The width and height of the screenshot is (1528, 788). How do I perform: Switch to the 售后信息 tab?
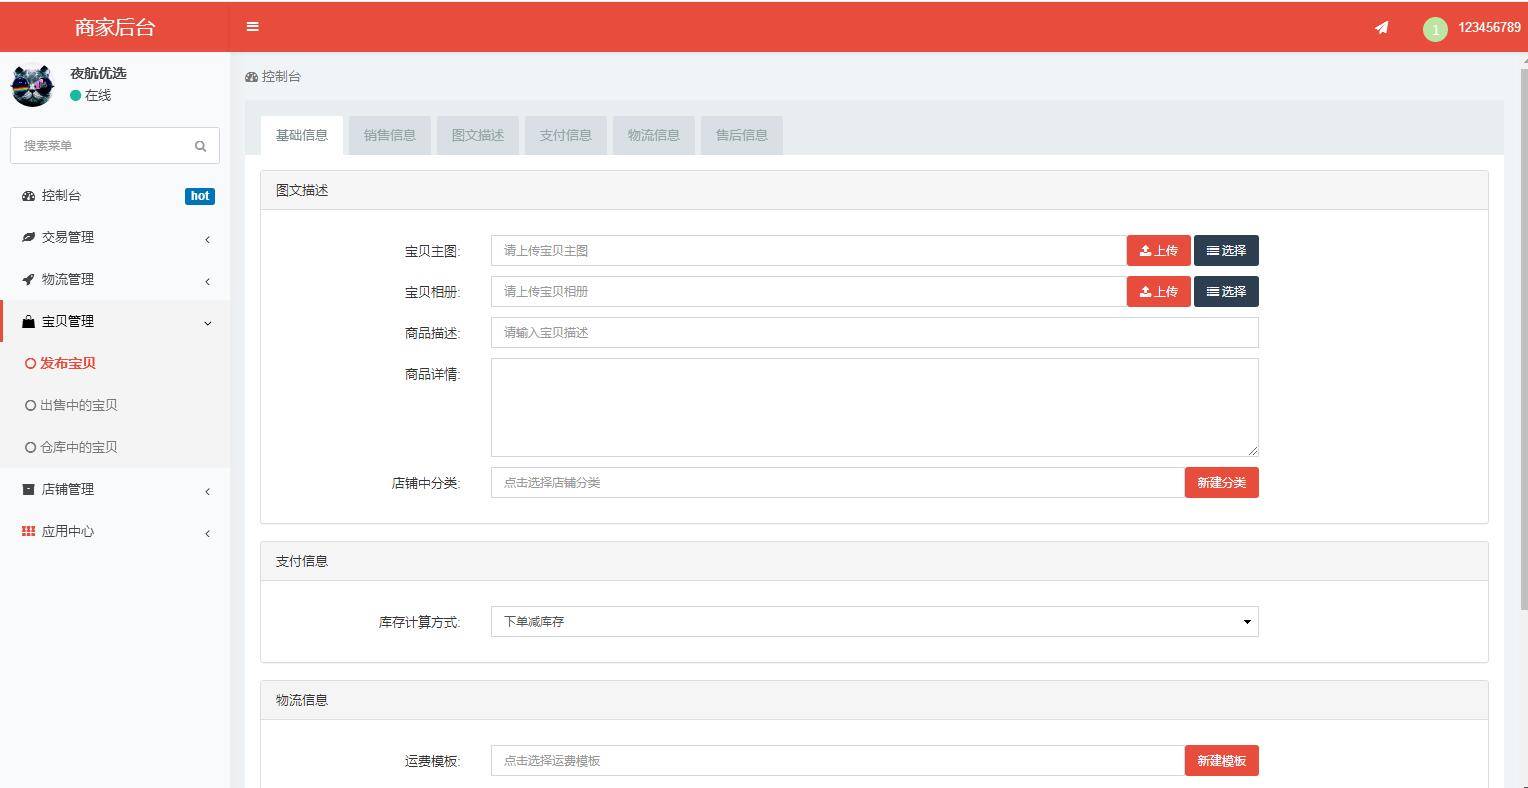pos(741,136)
